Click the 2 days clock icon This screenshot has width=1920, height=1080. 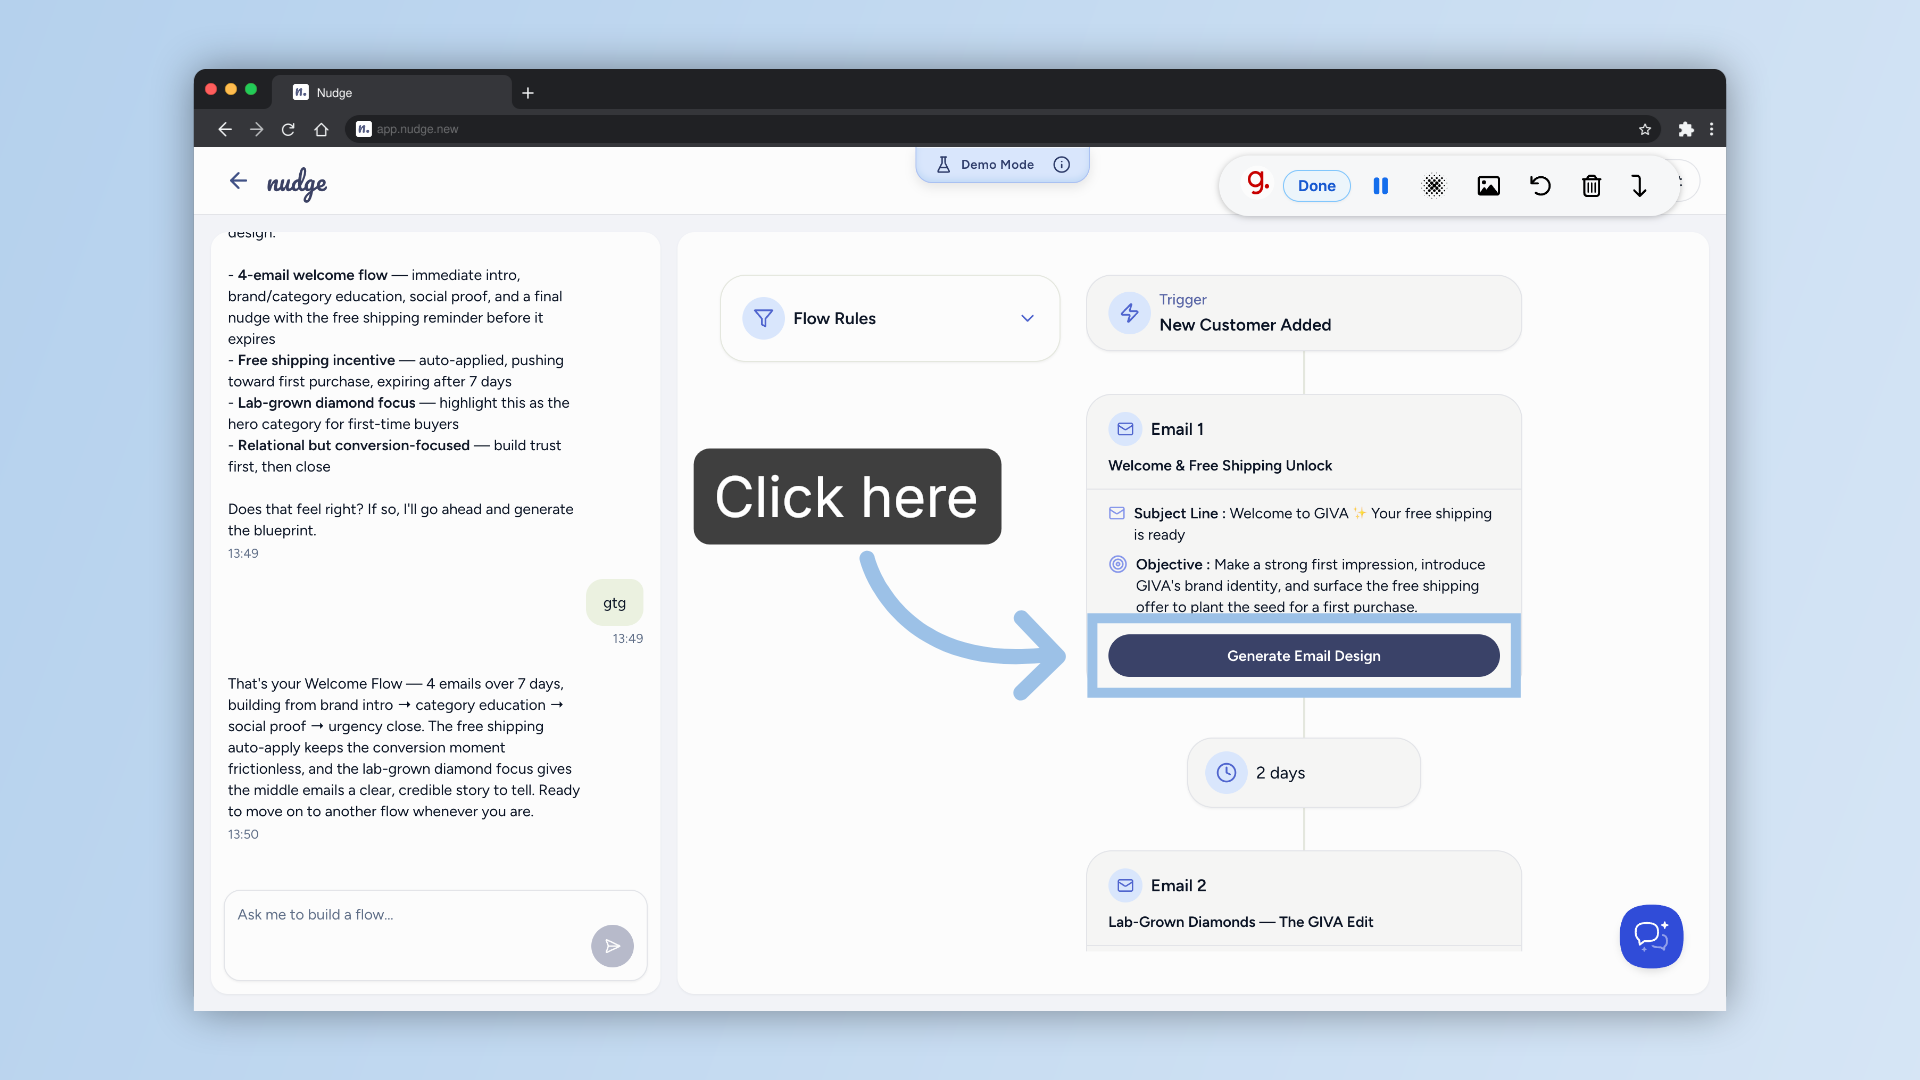click(x=1226, y=773)
